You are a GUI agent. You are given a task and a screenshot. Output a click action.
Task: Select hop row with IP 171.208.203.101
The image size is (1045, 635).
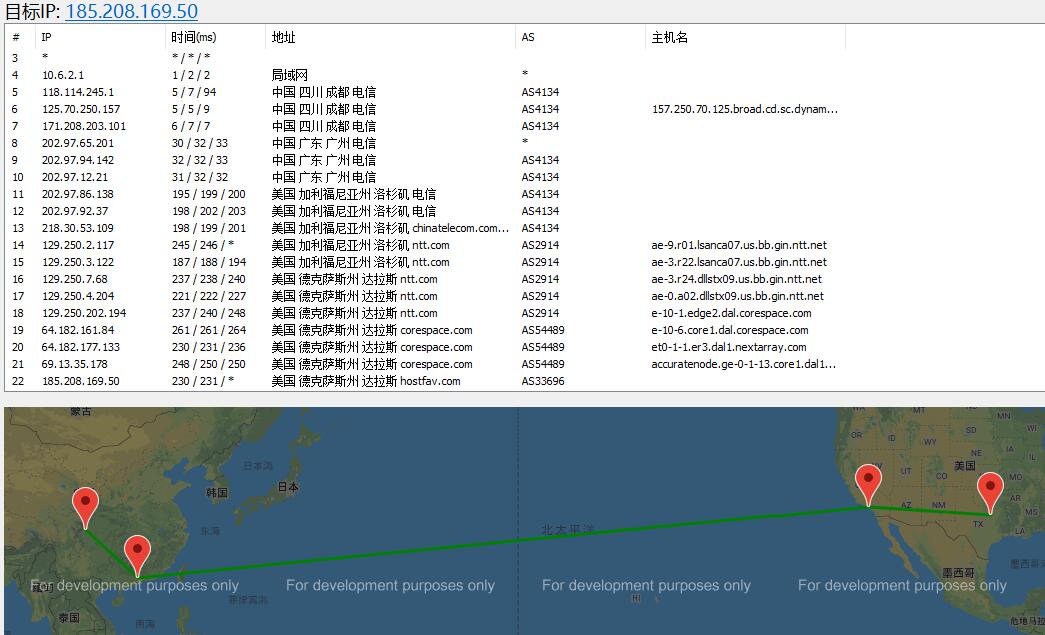(524, 126)
